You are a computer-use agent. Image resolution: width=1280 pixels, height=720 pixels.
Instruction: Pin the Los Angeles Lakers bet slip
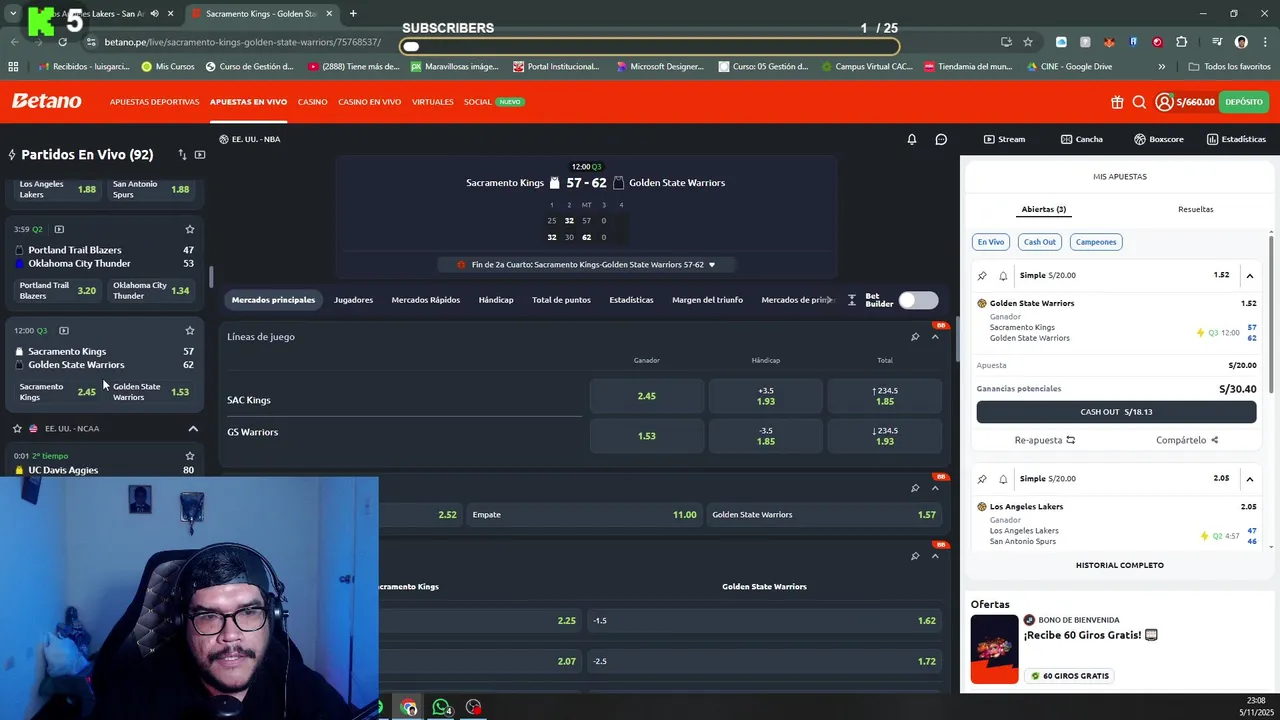982,479
